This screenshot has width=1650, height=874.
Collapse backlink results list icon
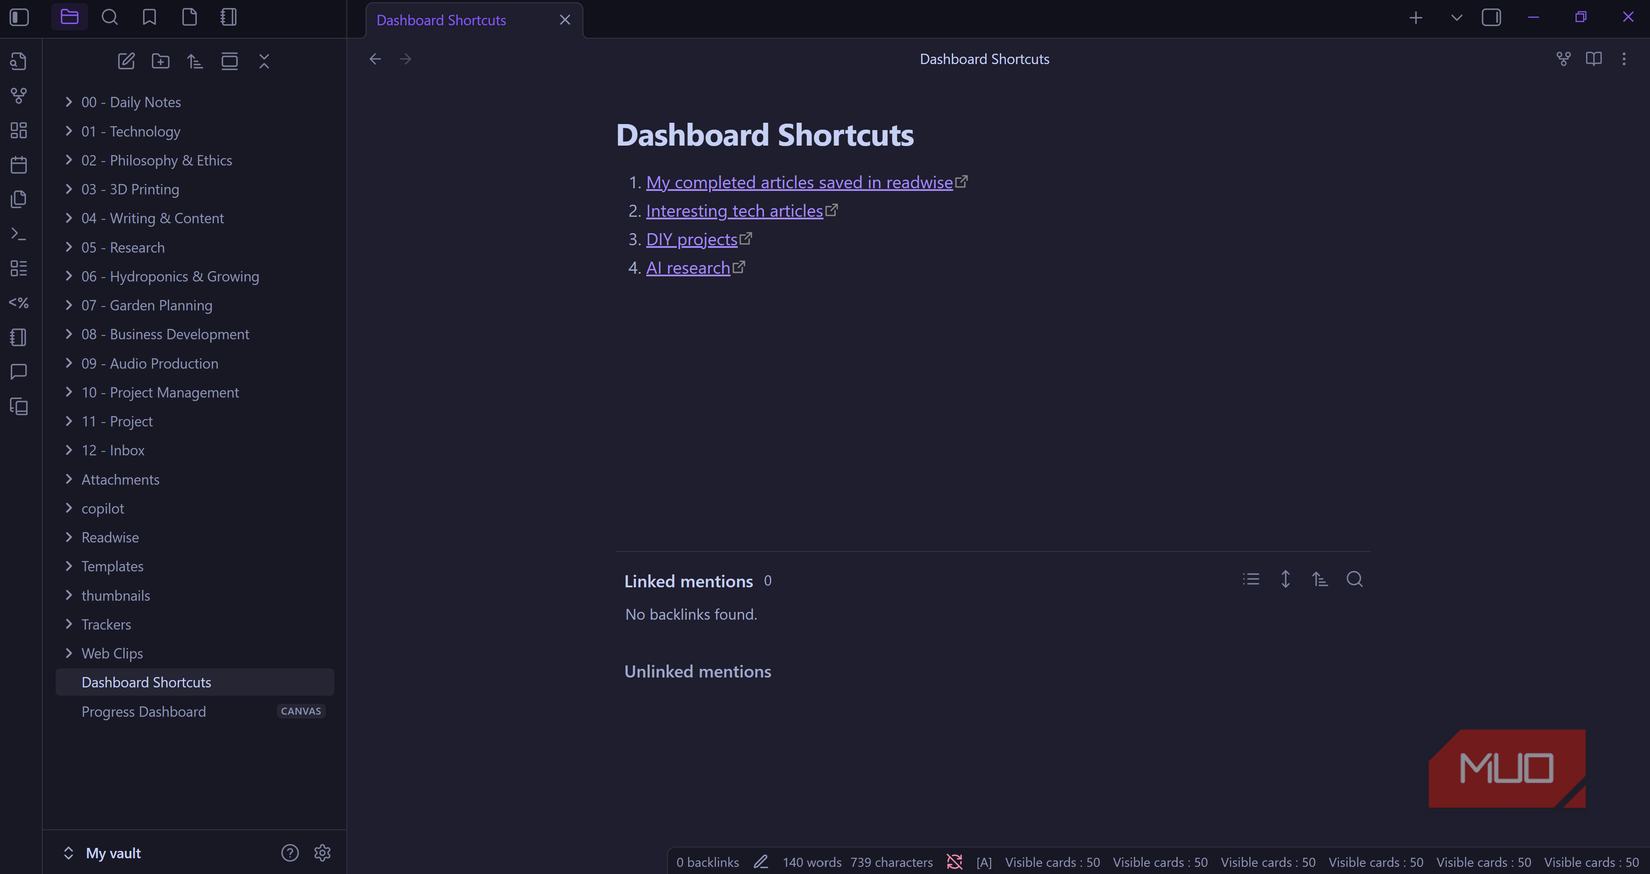click(x=1251, y=579)
